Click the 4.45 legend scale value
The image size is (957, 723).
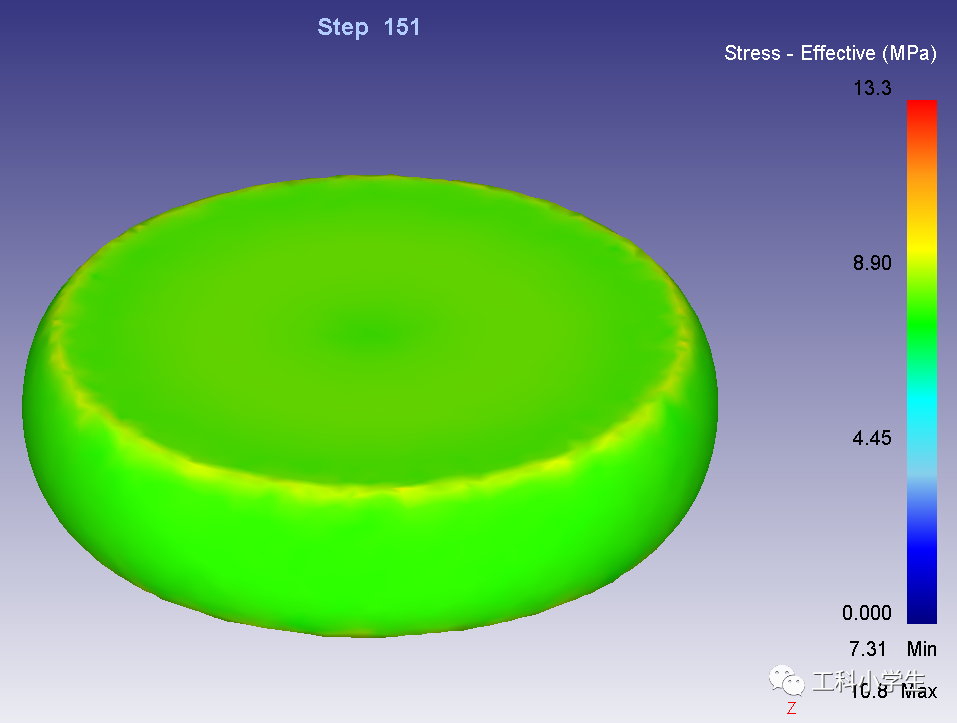point(872,438)
